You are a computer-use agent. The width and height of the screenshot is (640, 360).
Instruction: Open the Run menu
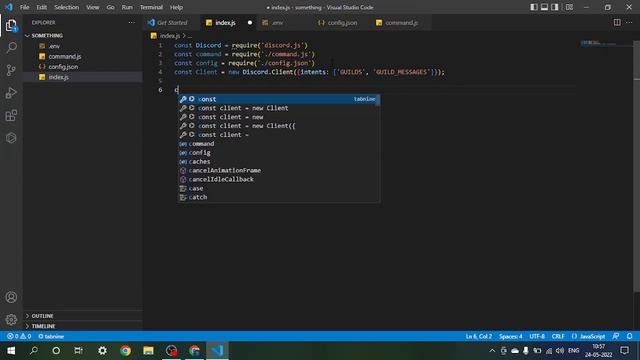127,7
